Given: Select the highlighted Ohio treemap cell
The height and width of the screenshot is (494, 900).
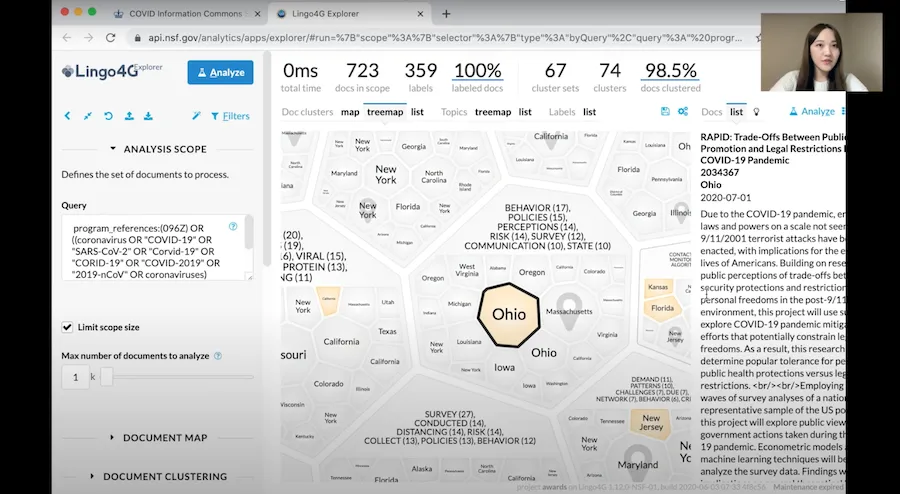Looking at the screenshot, I should coord(509,314).
